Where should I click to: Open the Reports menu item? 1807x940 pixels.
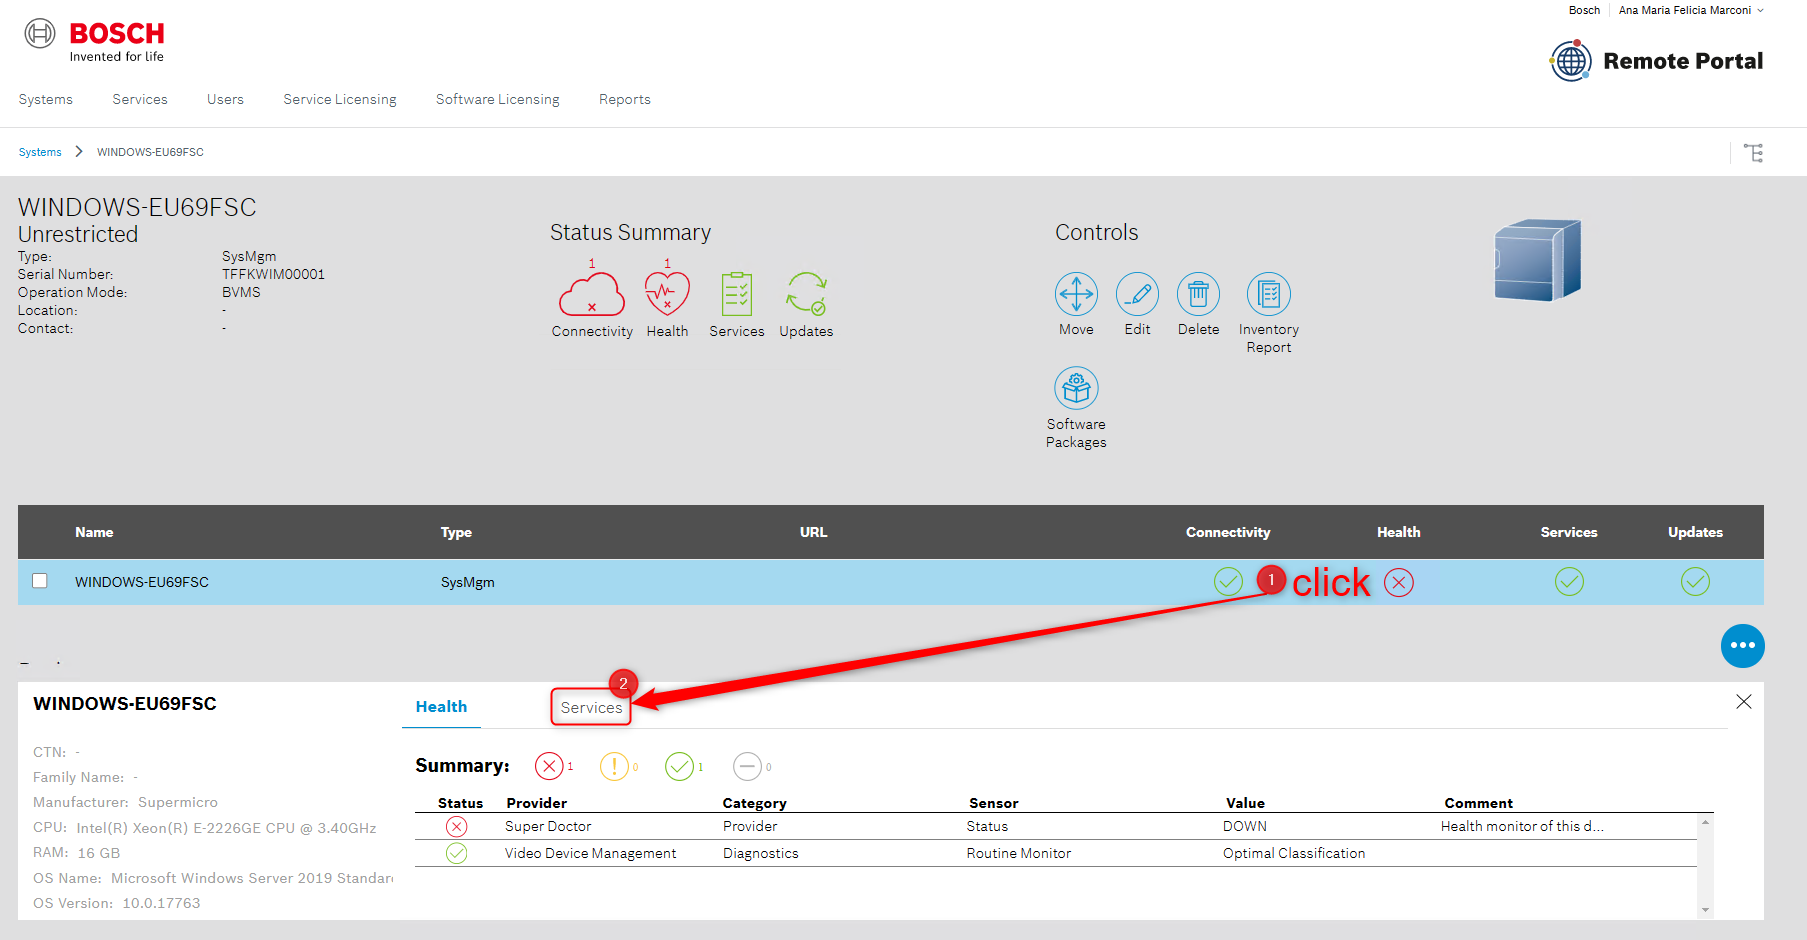click(x=625, y=100)
